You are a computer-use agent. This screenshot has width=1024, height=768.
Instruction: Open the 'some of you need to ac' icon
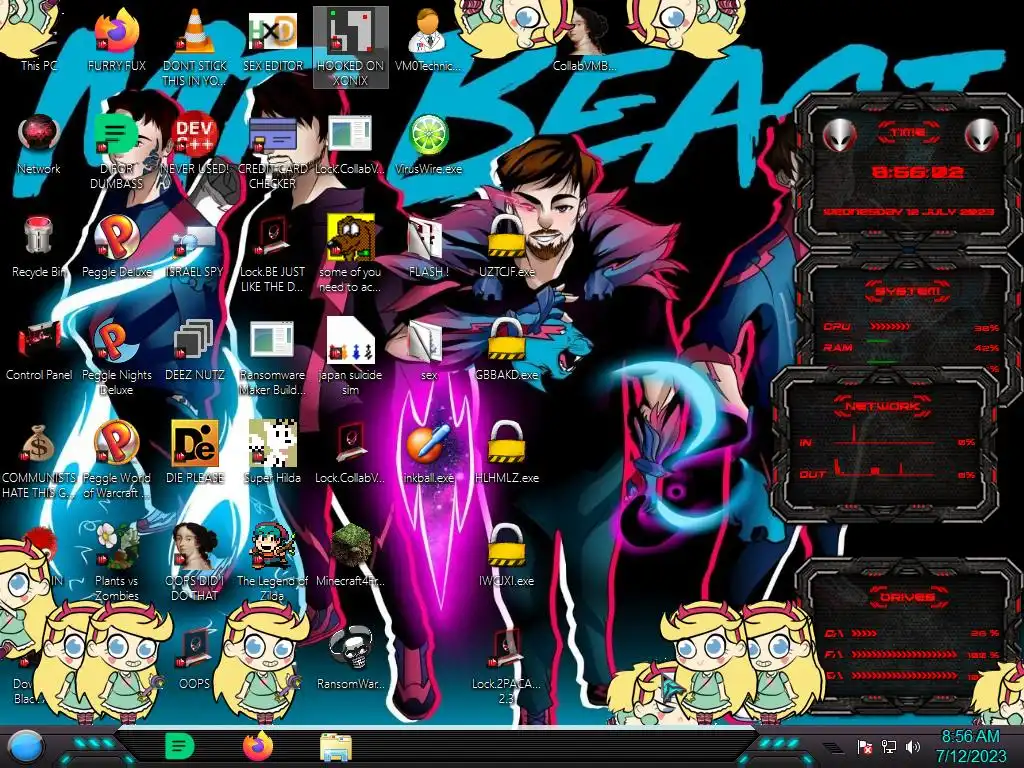pyautogui.click(x=351, y=253)
